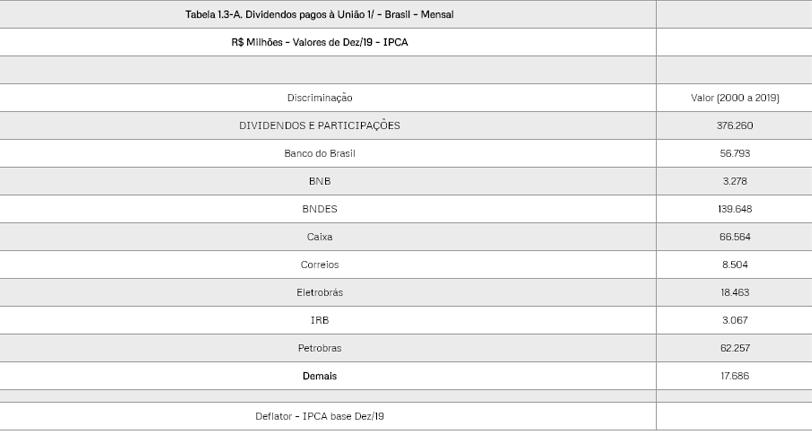Select the 'R$ Milhões - Valores de Dez/19 - IPCA' cell
This screenshot has height=431, width=812.
[x=319, y=42]
